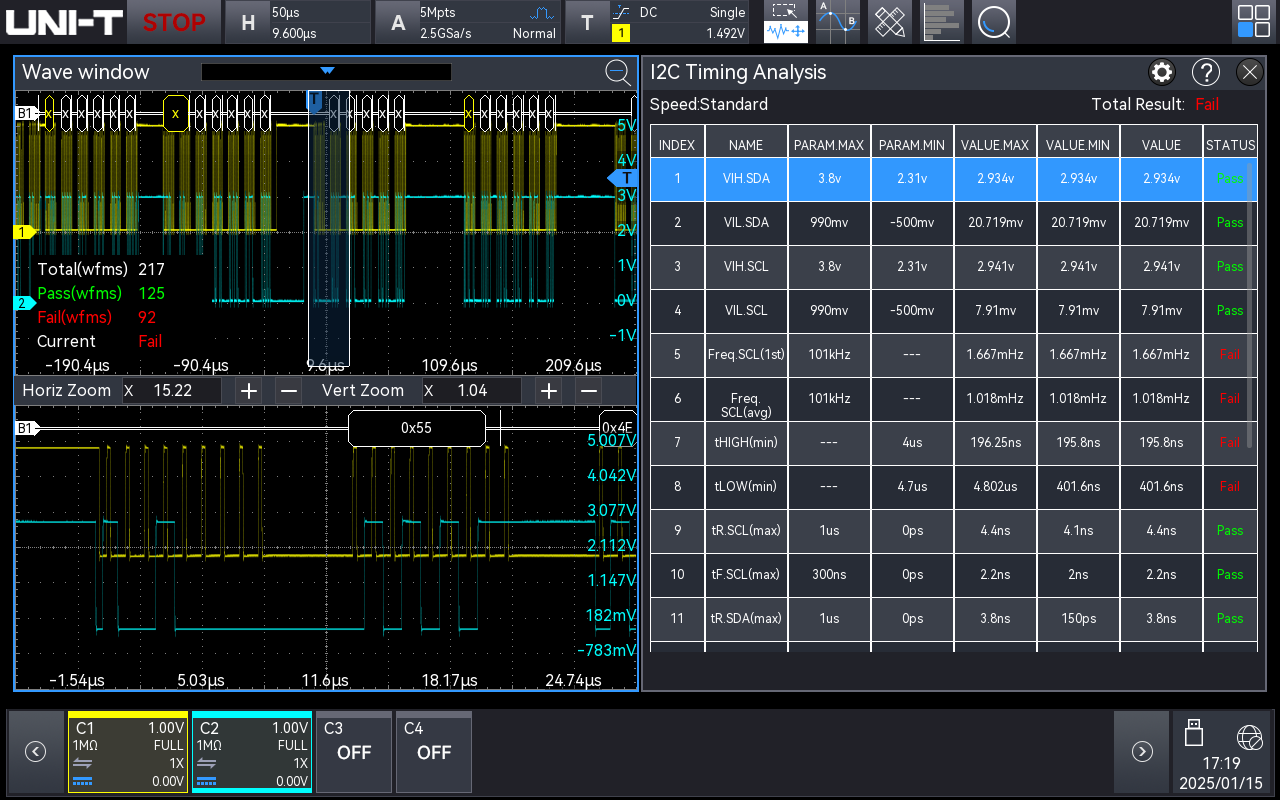Viewport: 1280px width, 800px height.
Task: Toggle the waveform move mode icon
Action: [786, 33]
